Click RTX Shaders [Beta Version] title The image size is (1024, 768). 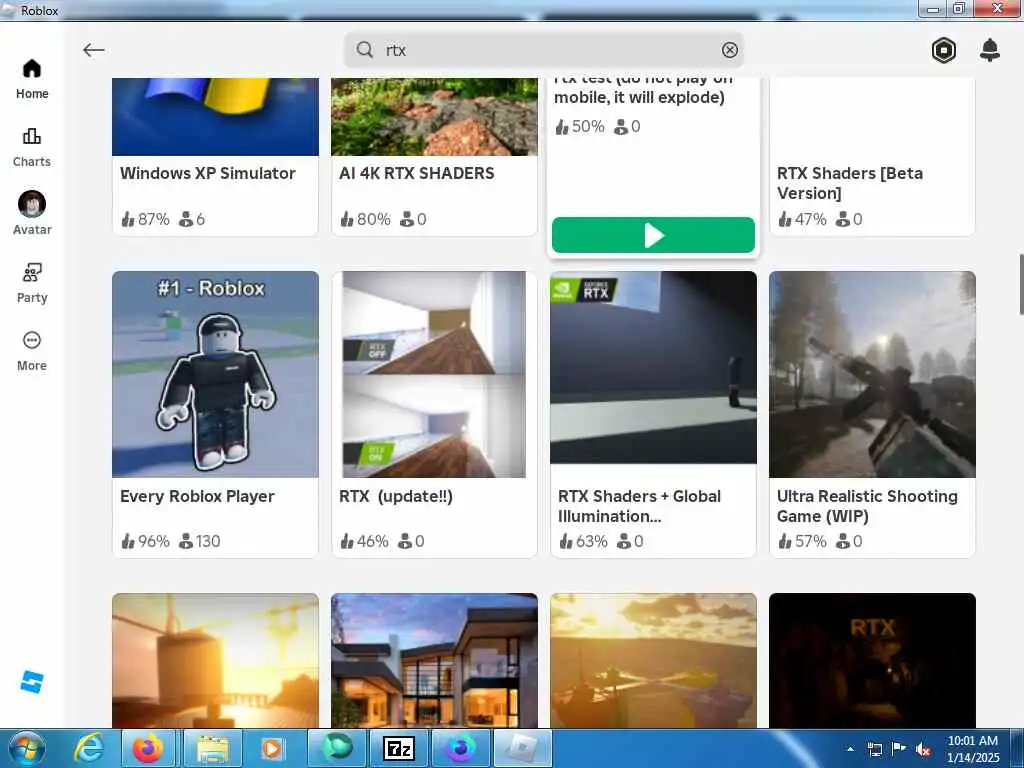pos(850,183)
